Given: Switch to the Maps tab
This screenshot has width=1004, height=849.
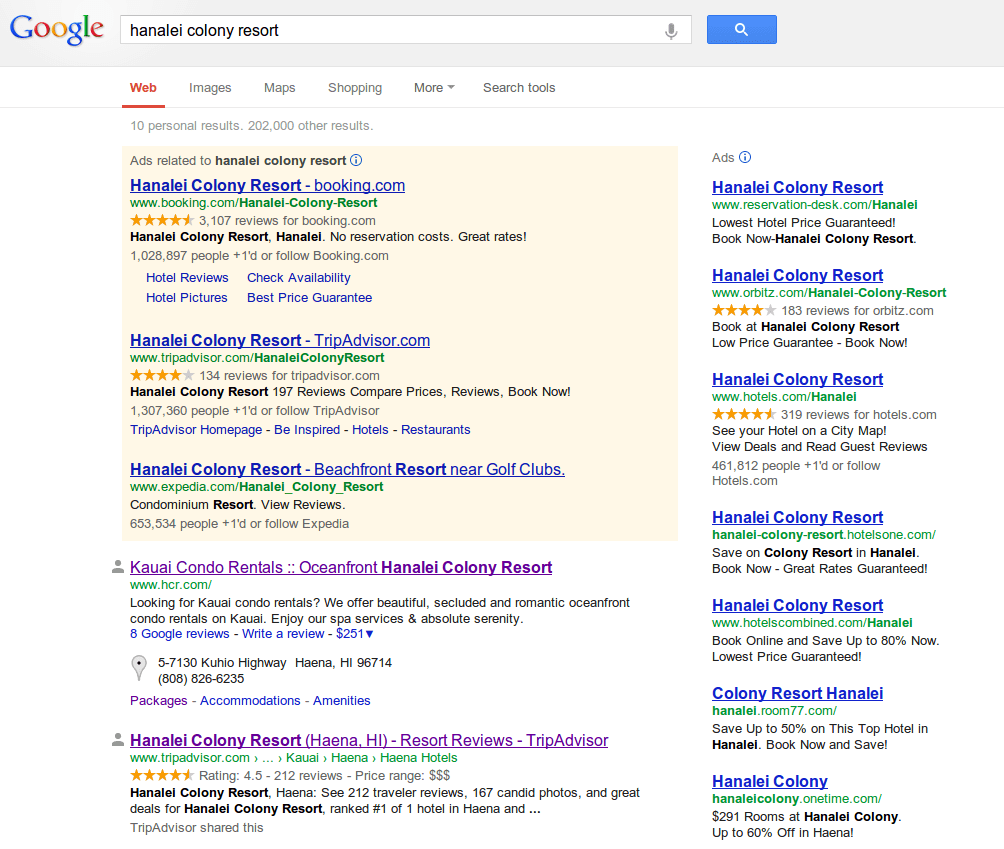Looking at the screenshot, I should coord(279,88).
